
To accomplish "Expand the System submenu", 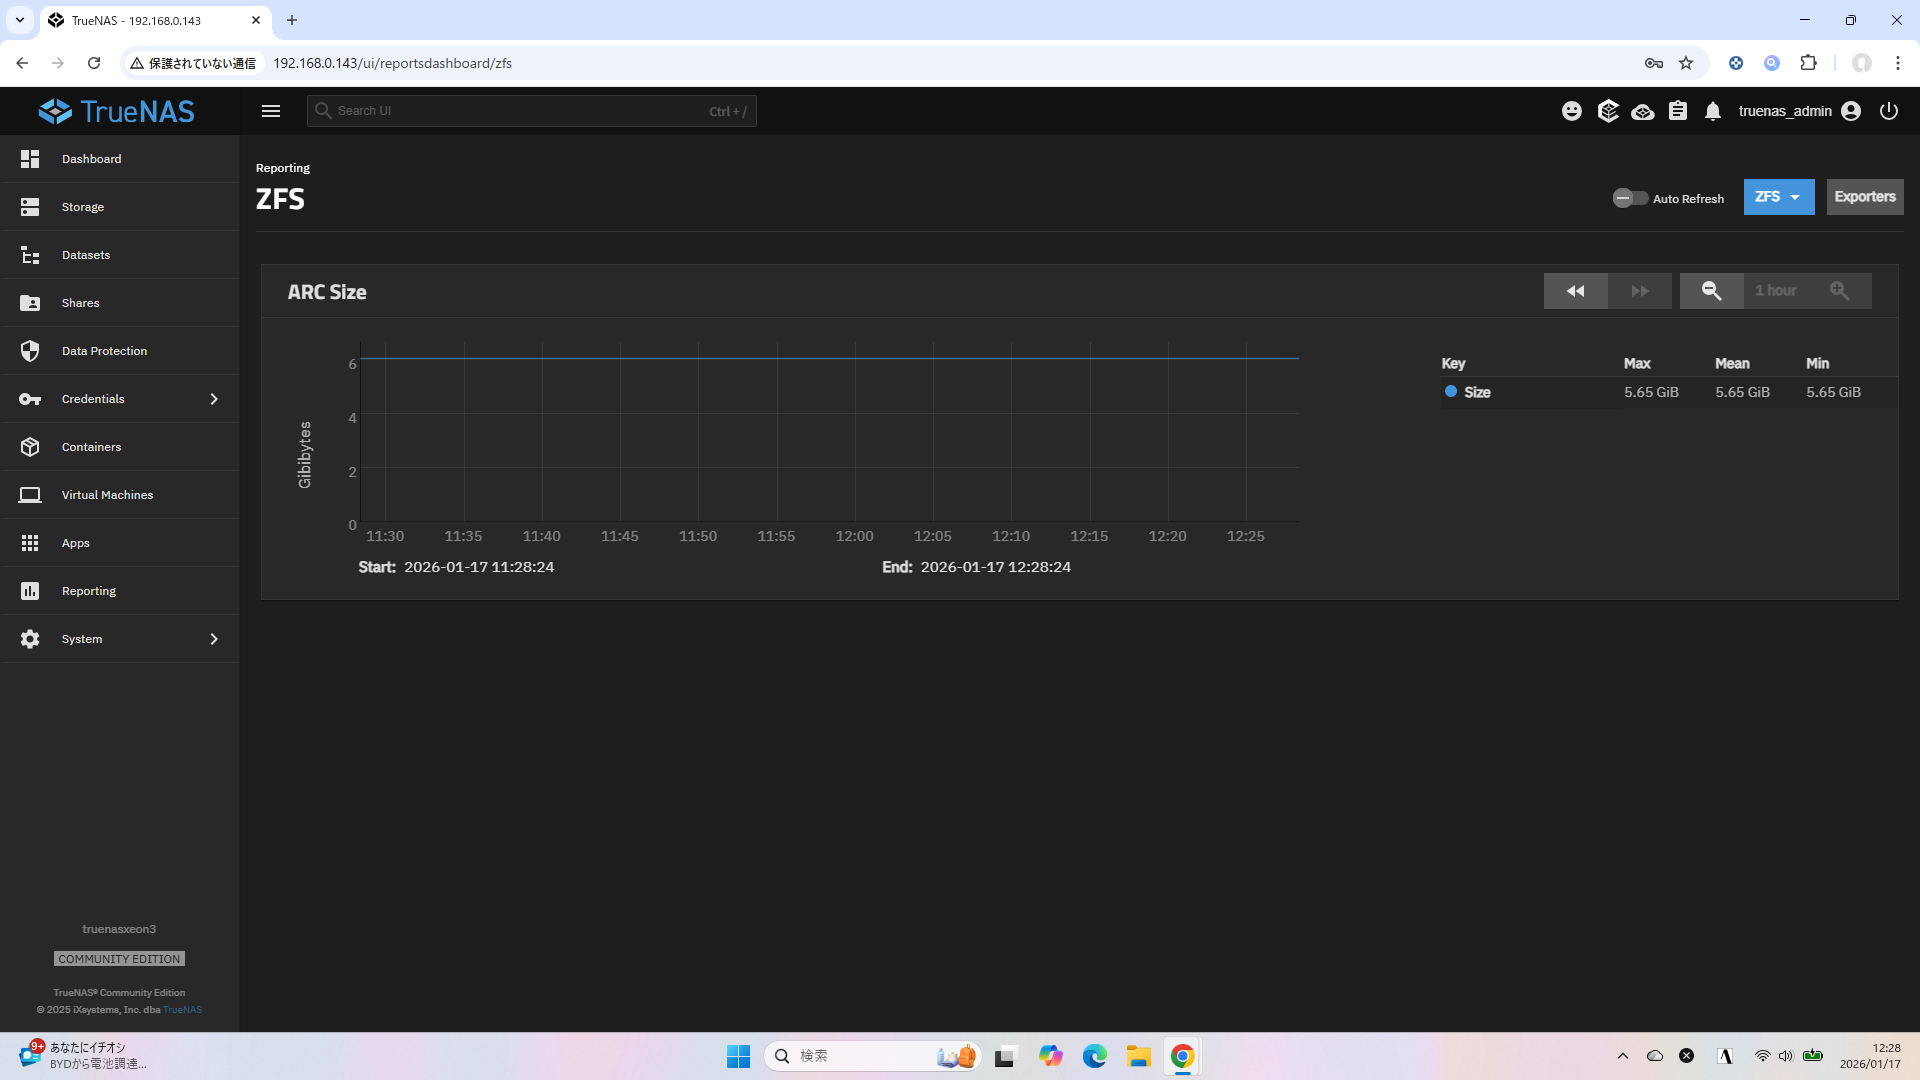I will coord(213,639).
